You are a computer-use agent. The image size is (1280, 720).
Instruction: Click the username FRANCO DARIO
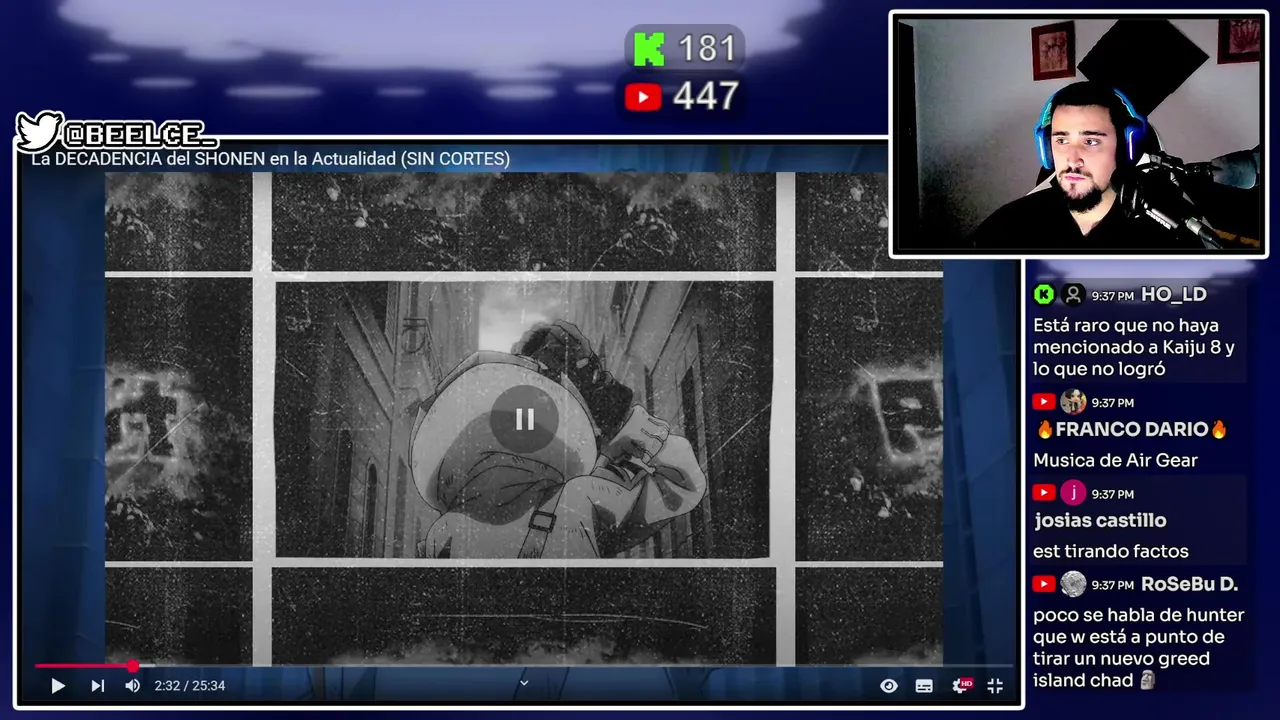[1131, 429]
